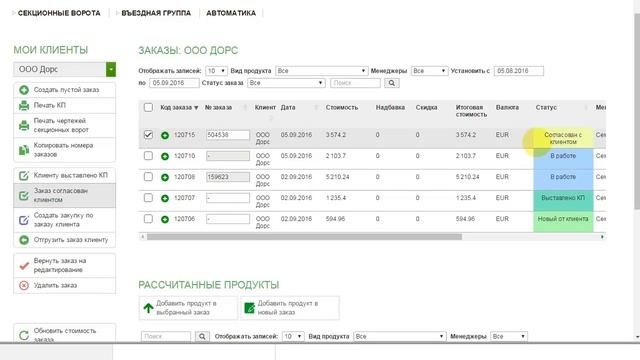Click the check icon for Заказ согласован клиентом
This screenshot has width=640, height=360.
(x=24, y=196)
